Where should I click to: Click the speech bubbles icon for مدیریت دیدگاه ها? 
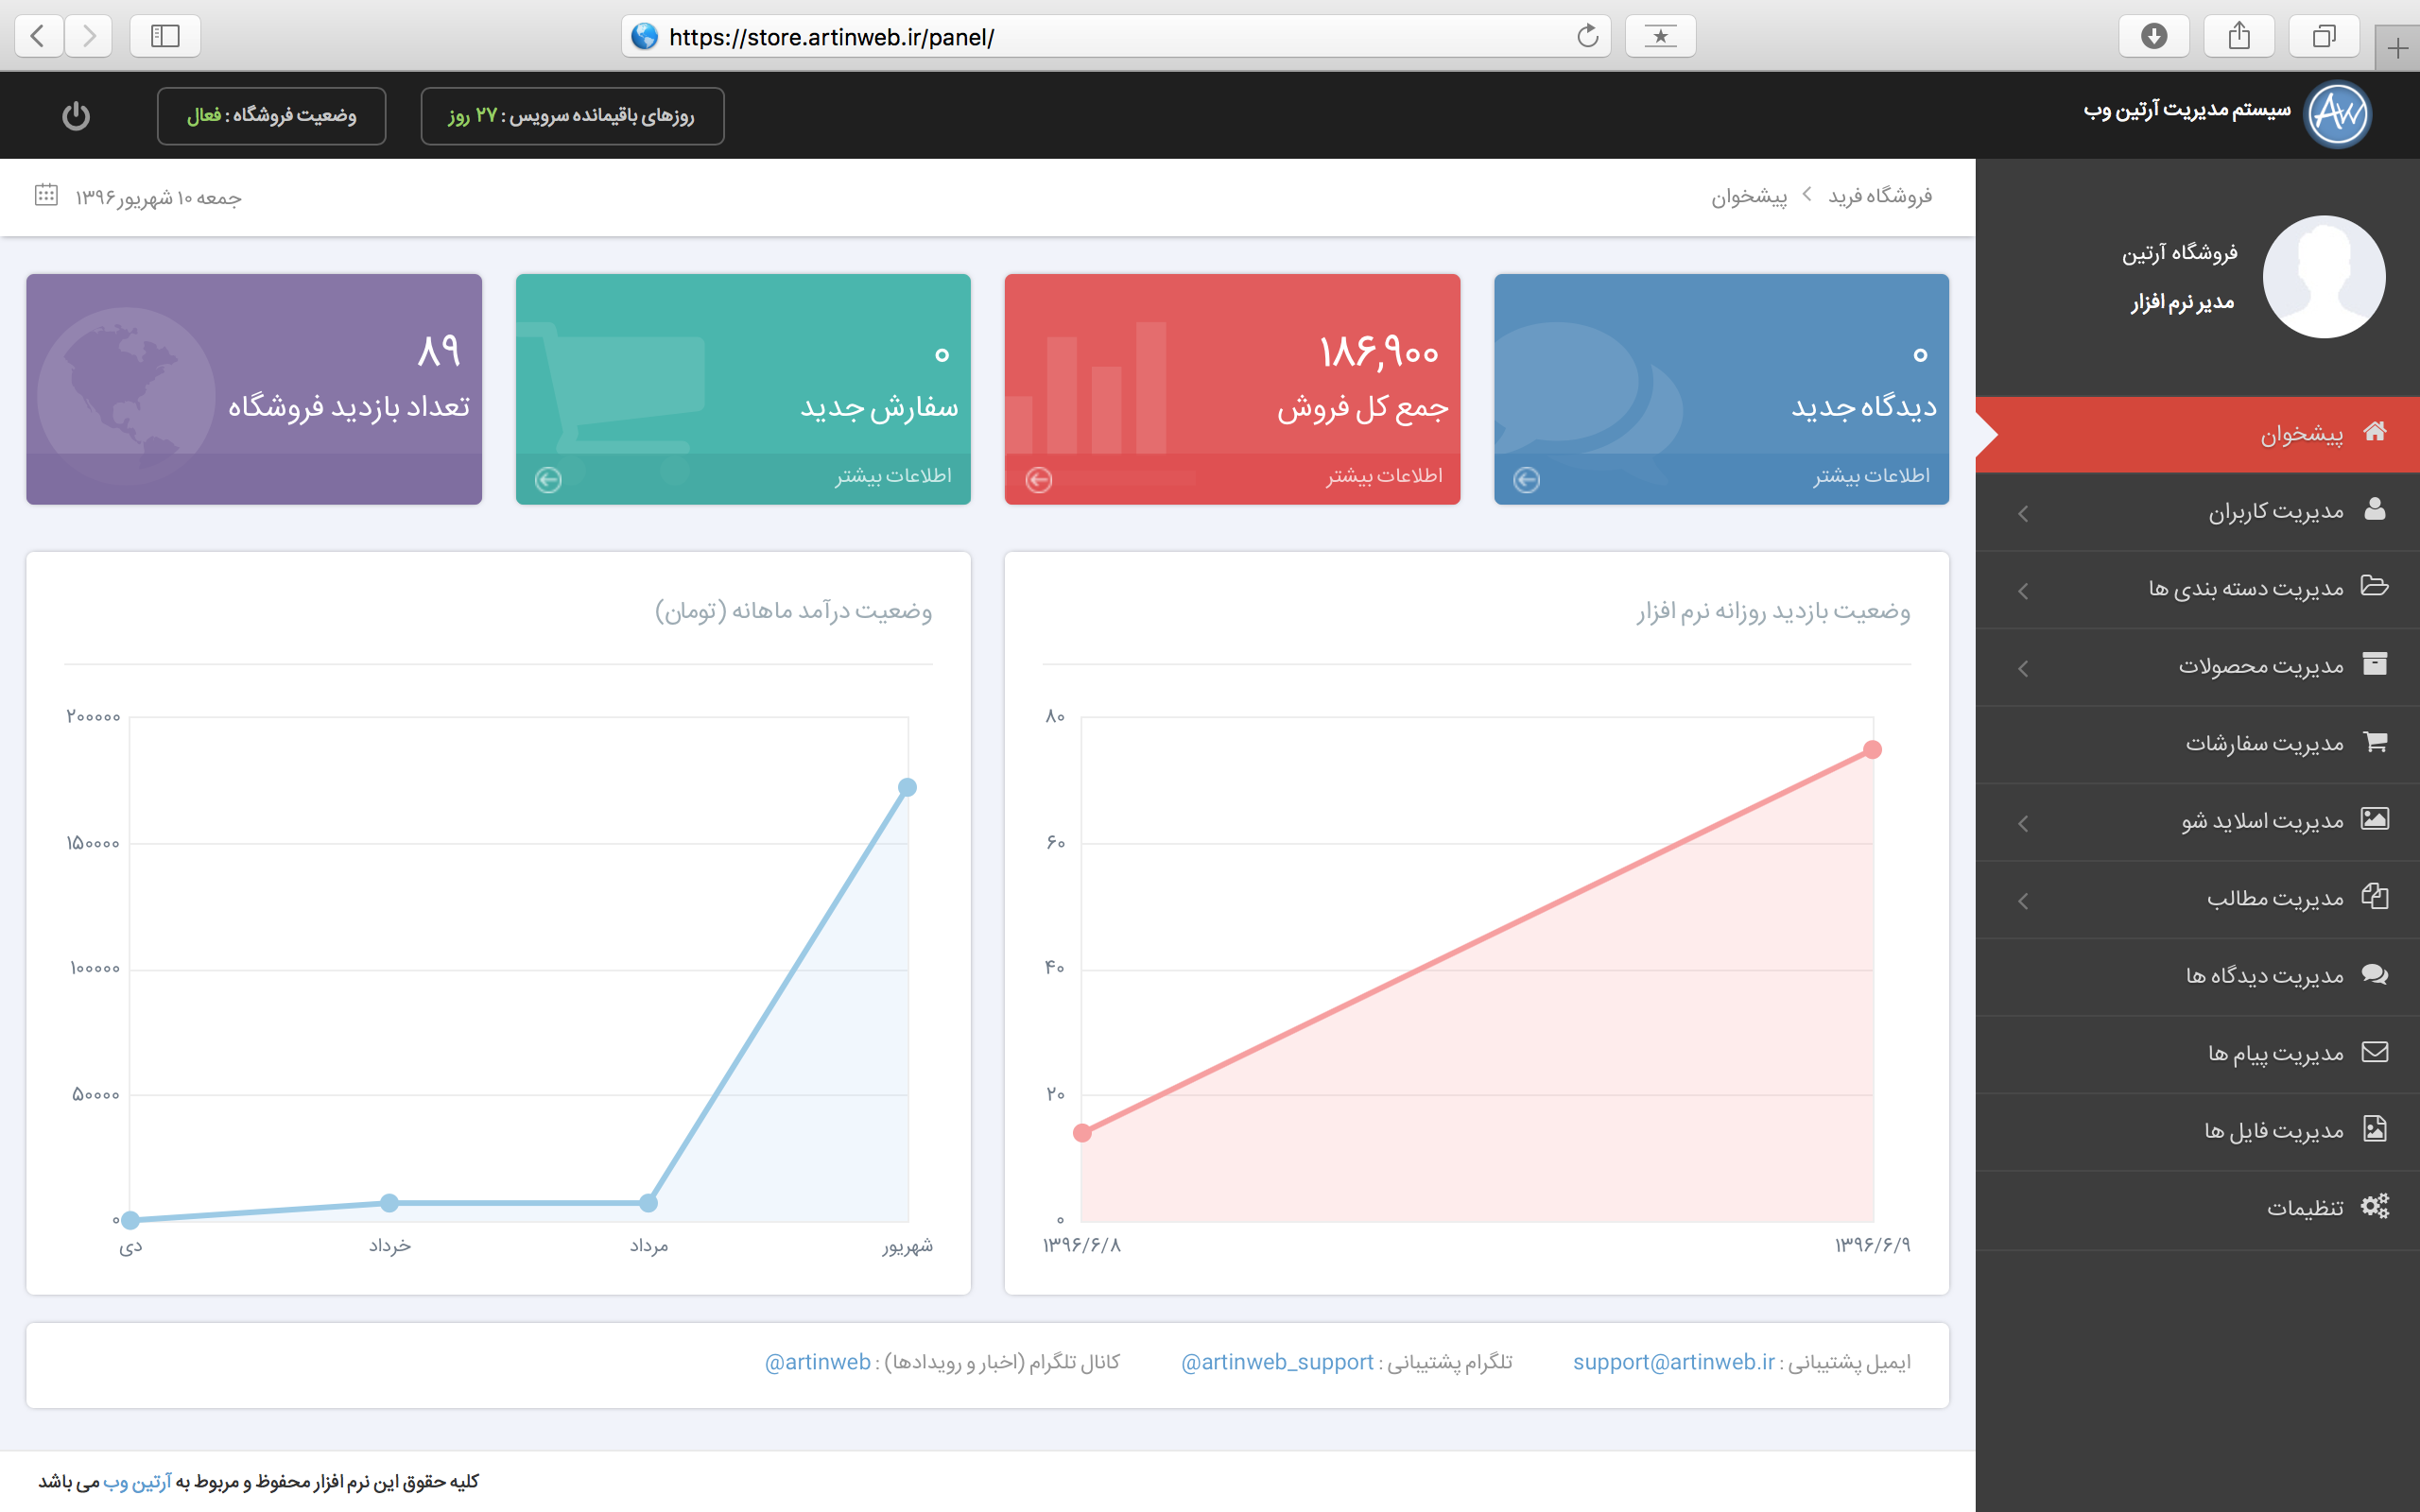coord(2375,974)
